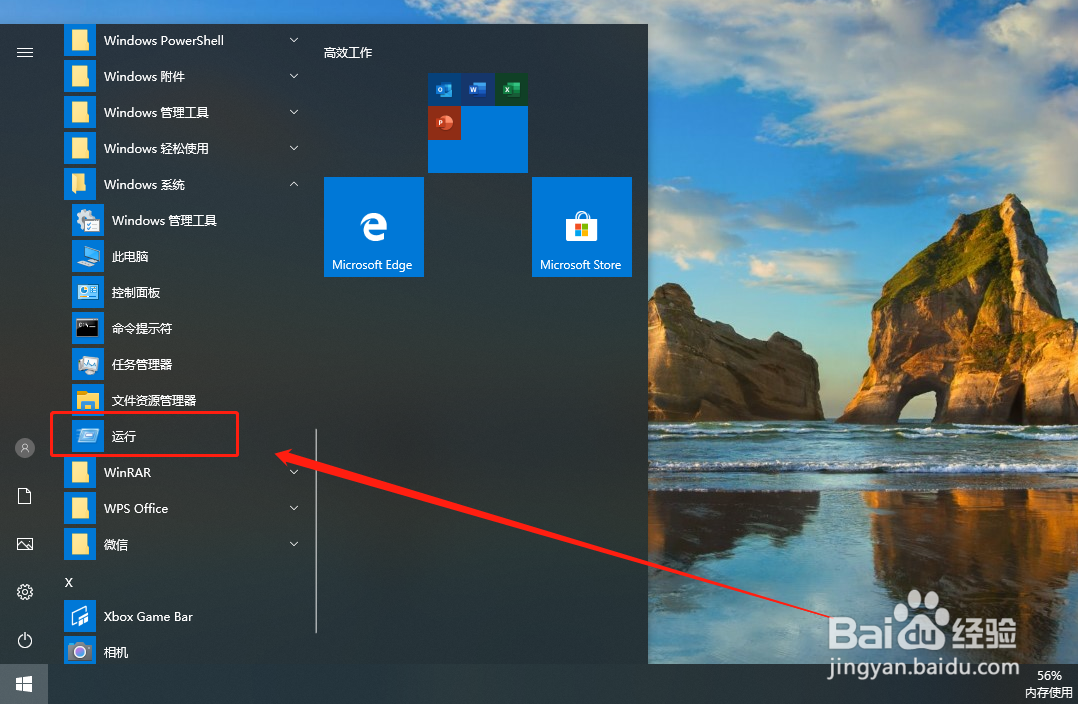The width and height of the screenshot is (1078, 704).
Task: Click the 命令提示符 icon
Action: pyautogui.click(x=88, y=328)
